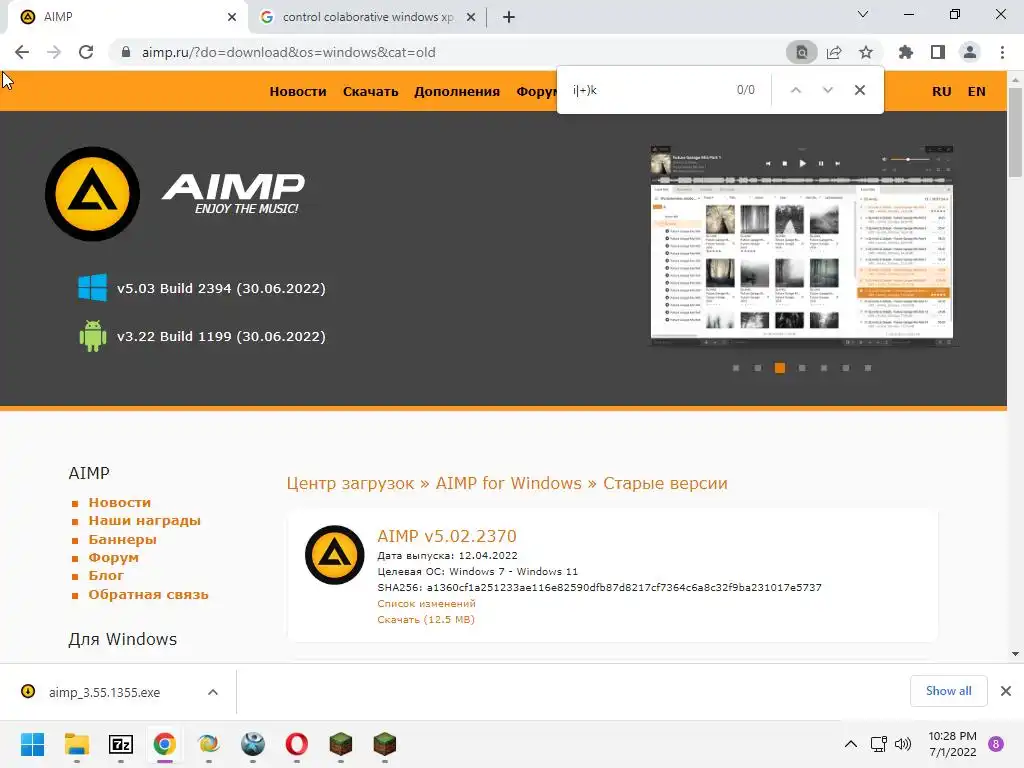
Task: Click the browser forward arrow
Action: (54, 52)
